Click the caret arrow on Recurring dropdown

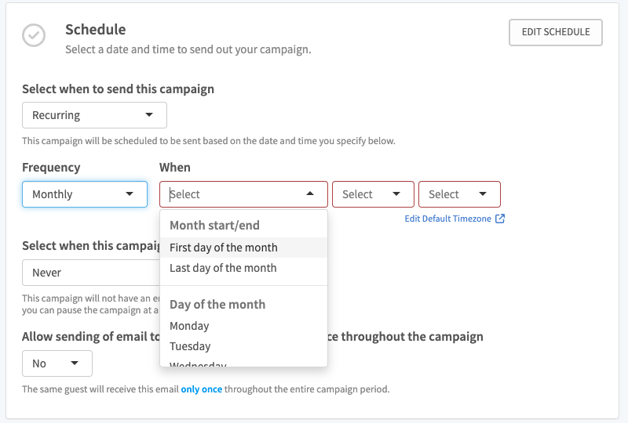click(x=150, y=115)
